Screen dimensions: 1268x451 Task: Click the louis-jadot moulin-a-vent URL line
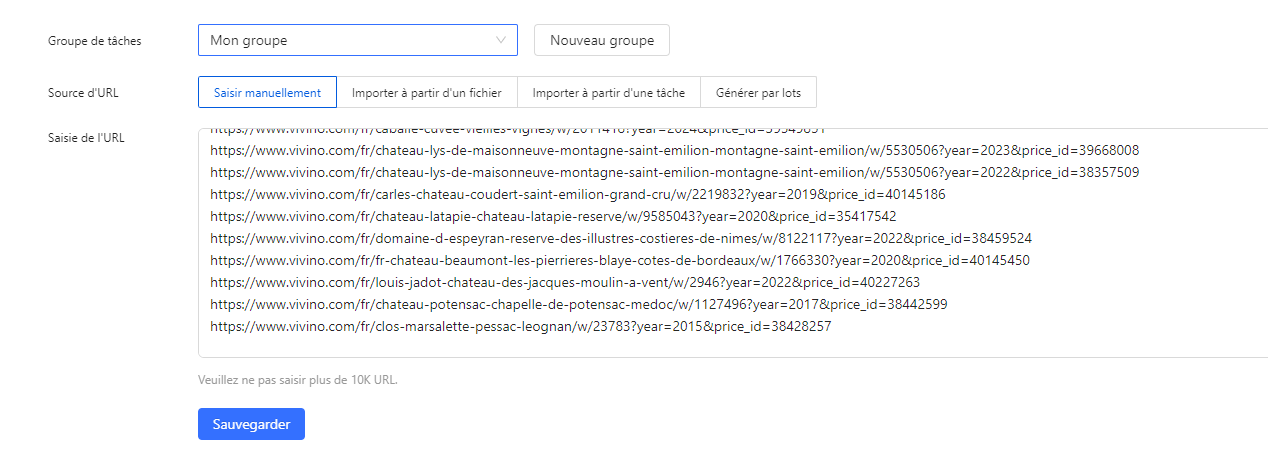[x=564, y=282]
